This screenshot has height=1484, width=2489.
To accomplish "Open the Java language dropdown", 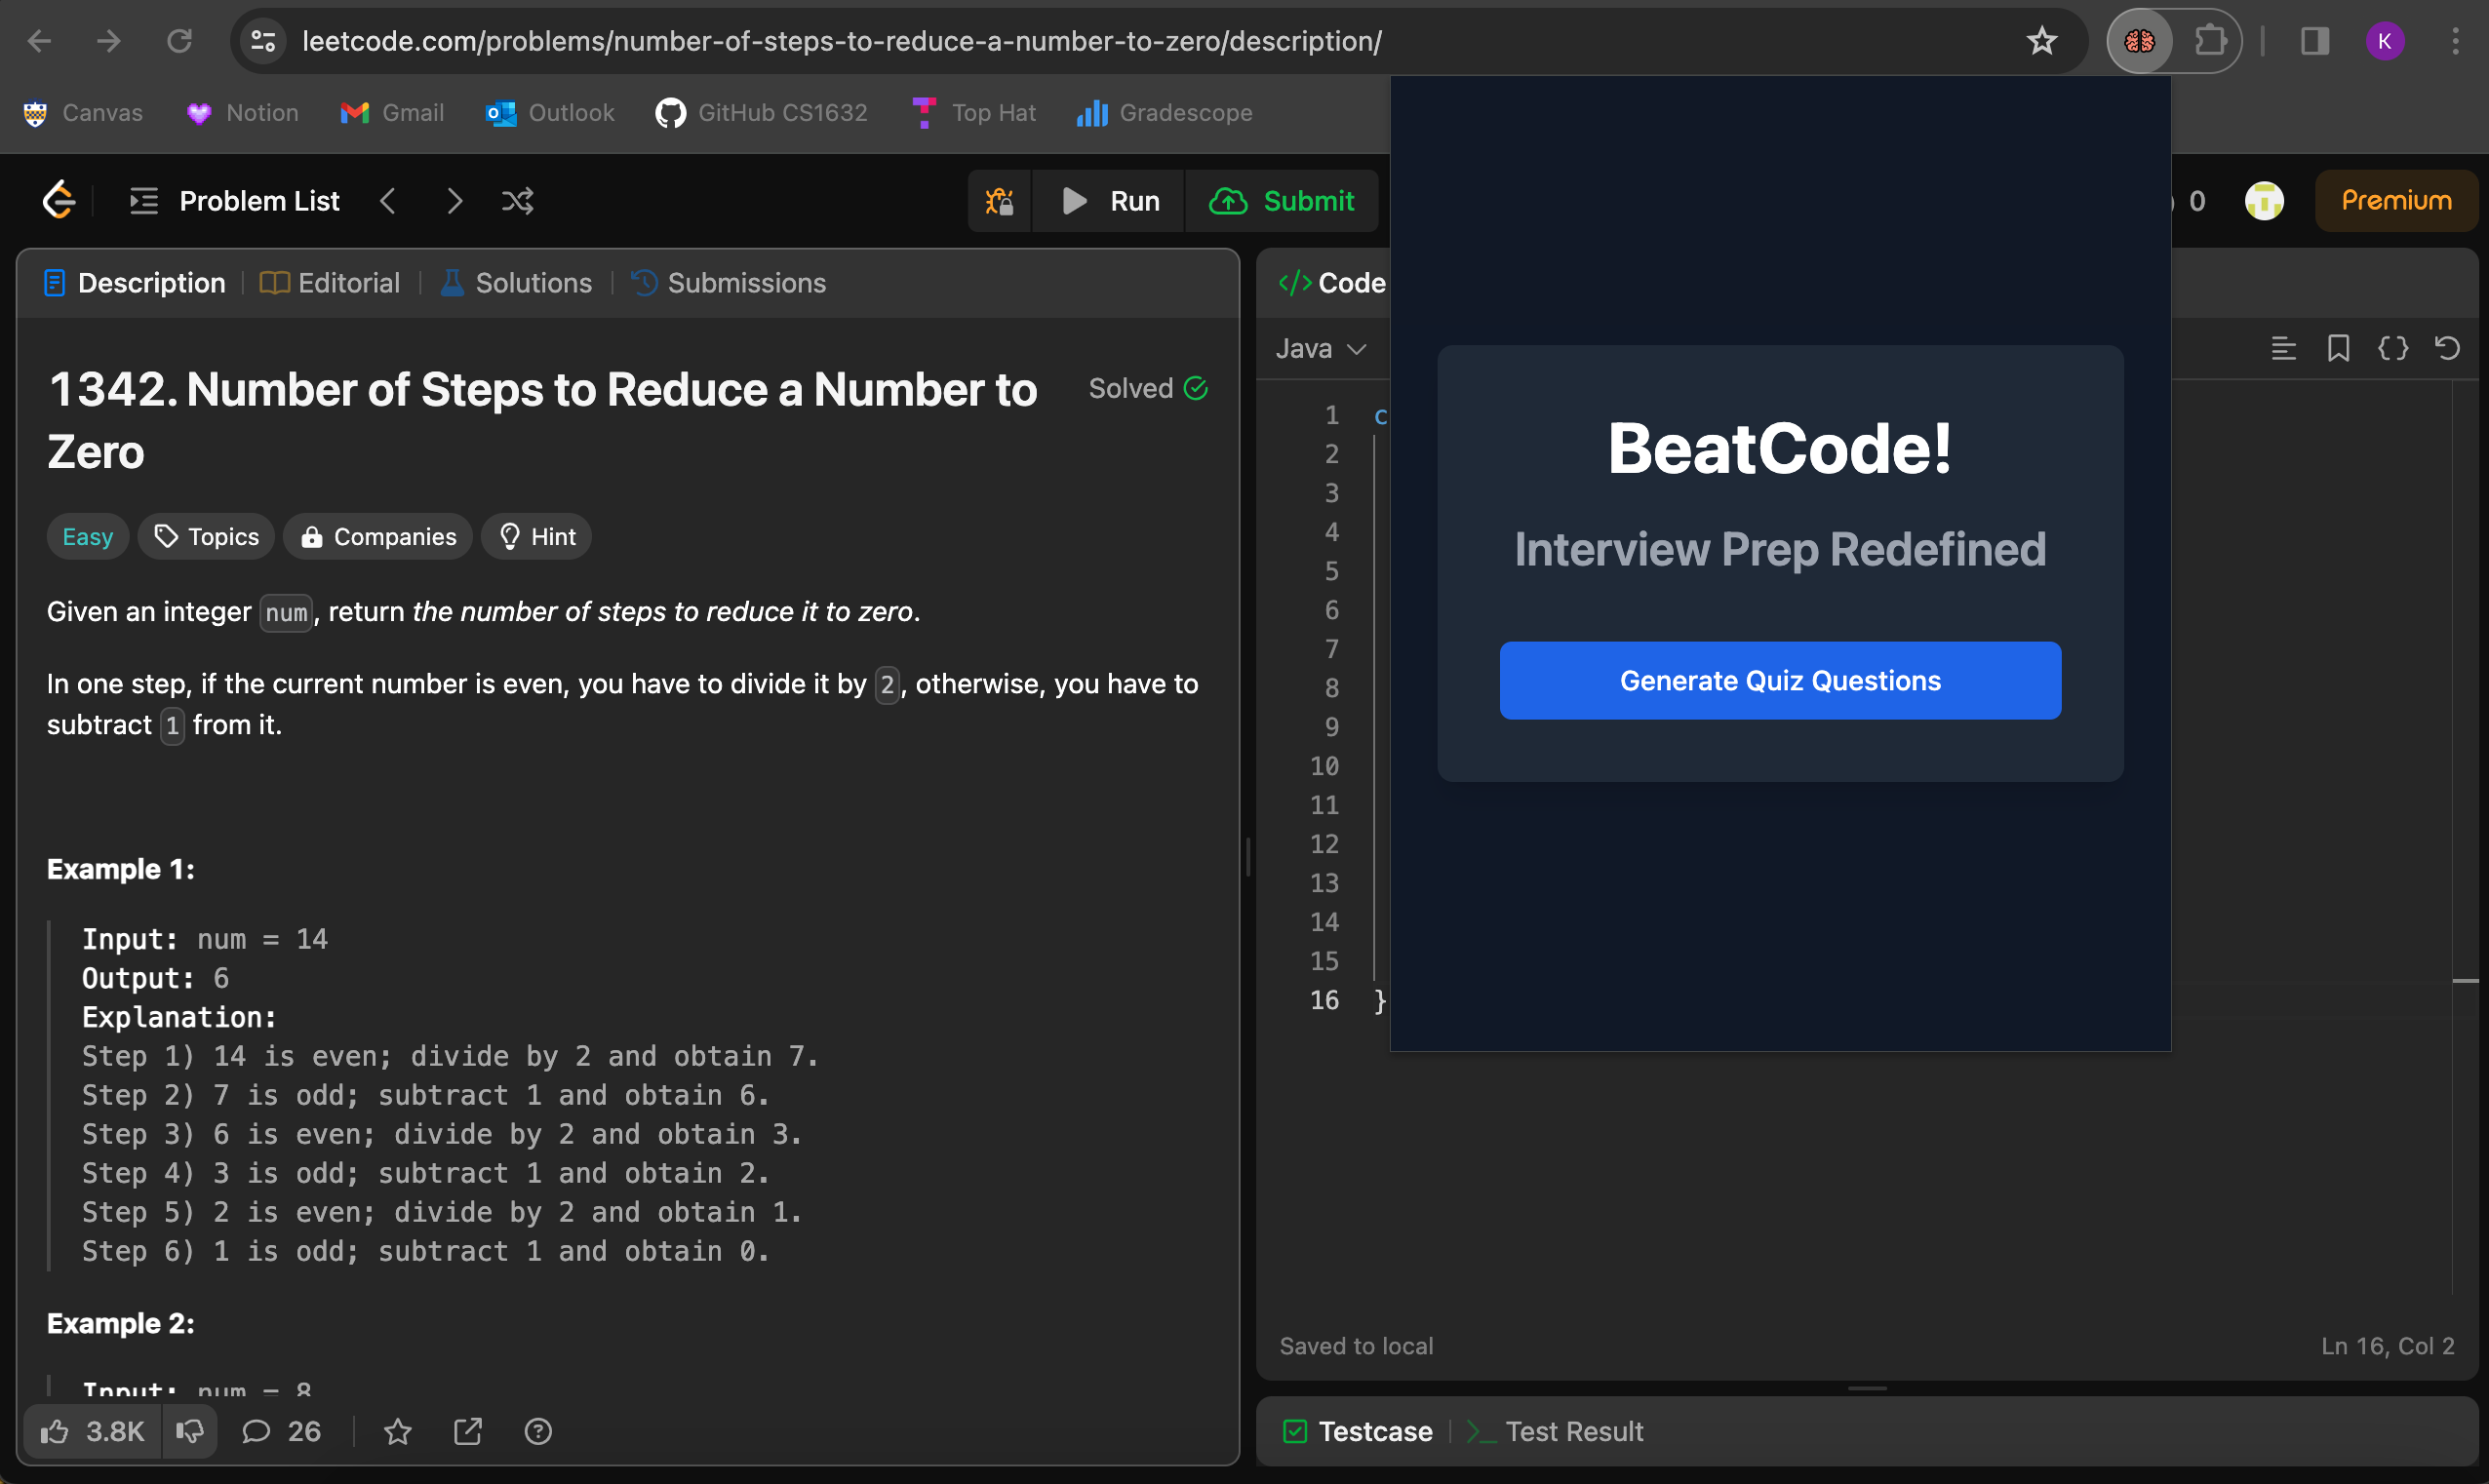I will tap(1322, 348).
